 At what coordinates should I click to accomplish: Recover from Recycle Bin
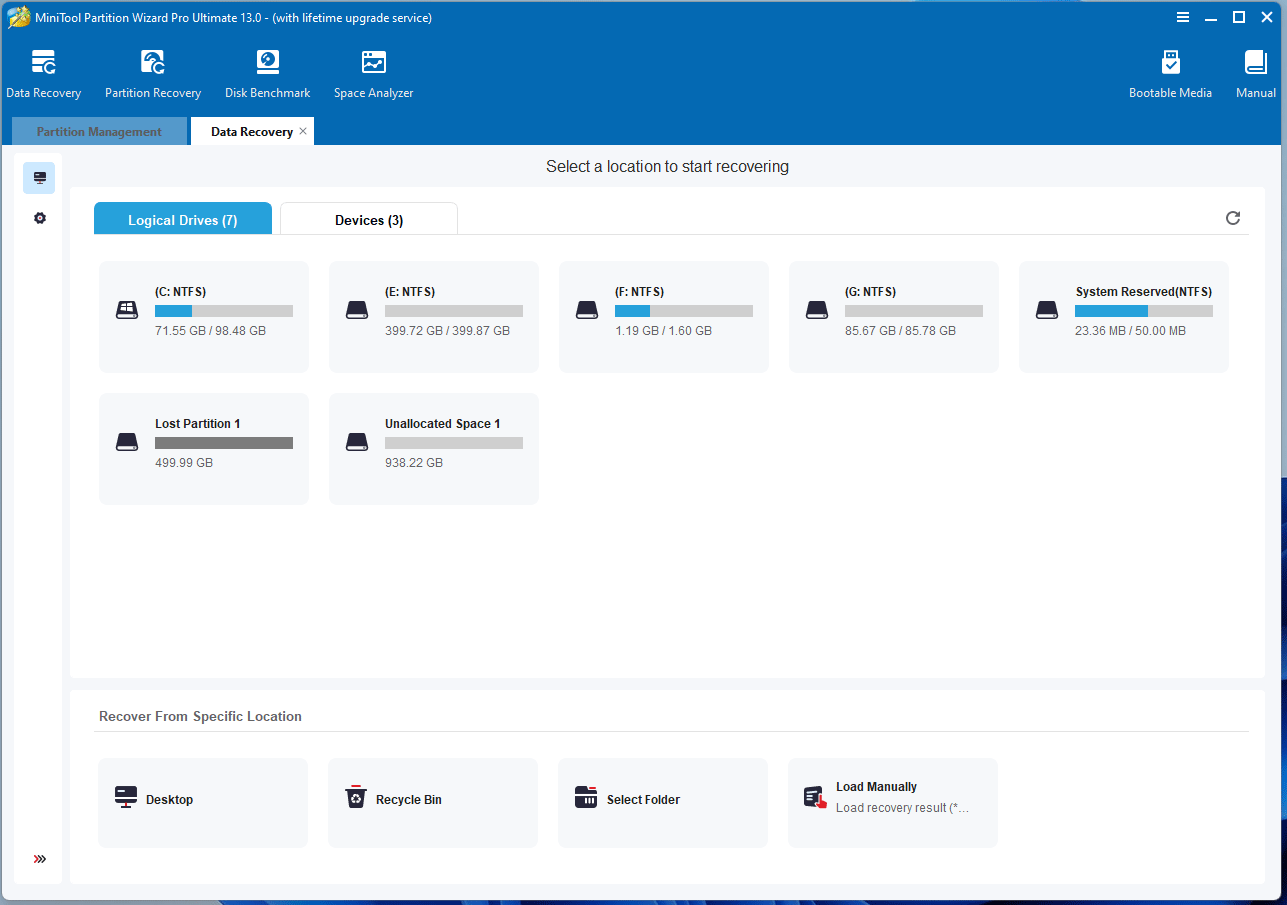(x=433, y=802)
